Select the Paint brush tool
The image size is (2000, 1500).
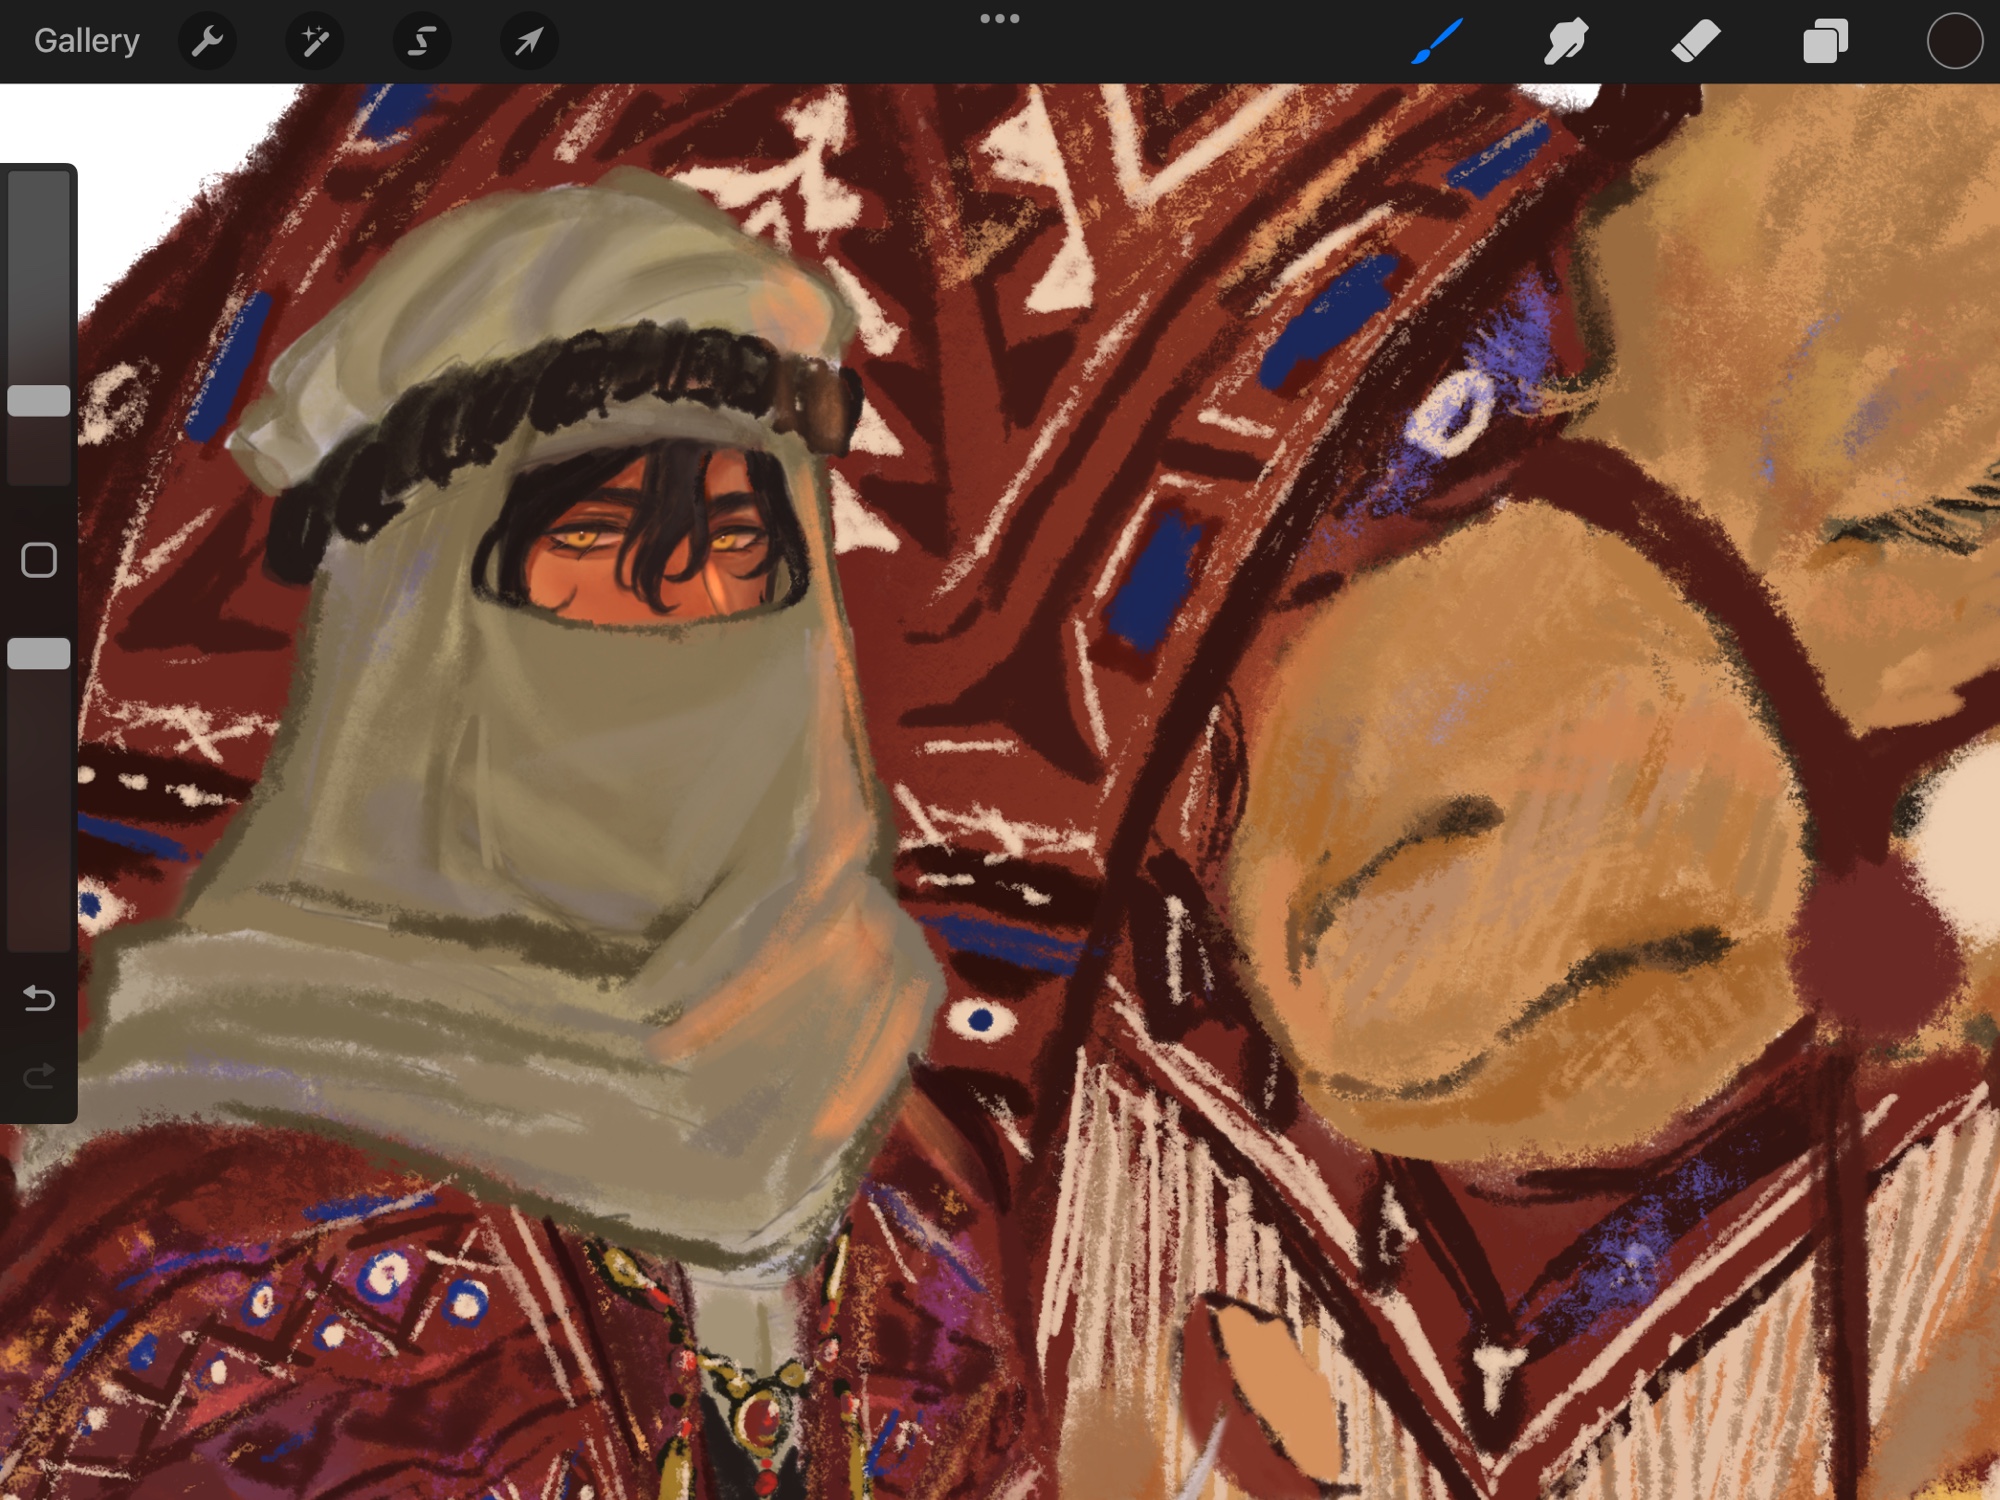[x=1437, y=41]
